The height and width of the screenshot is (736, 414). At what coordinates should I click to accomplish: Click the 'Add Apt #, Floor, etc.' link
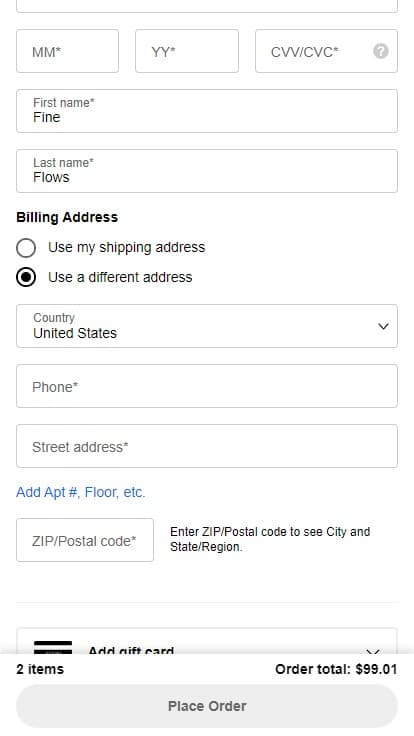tap(81, 492)
